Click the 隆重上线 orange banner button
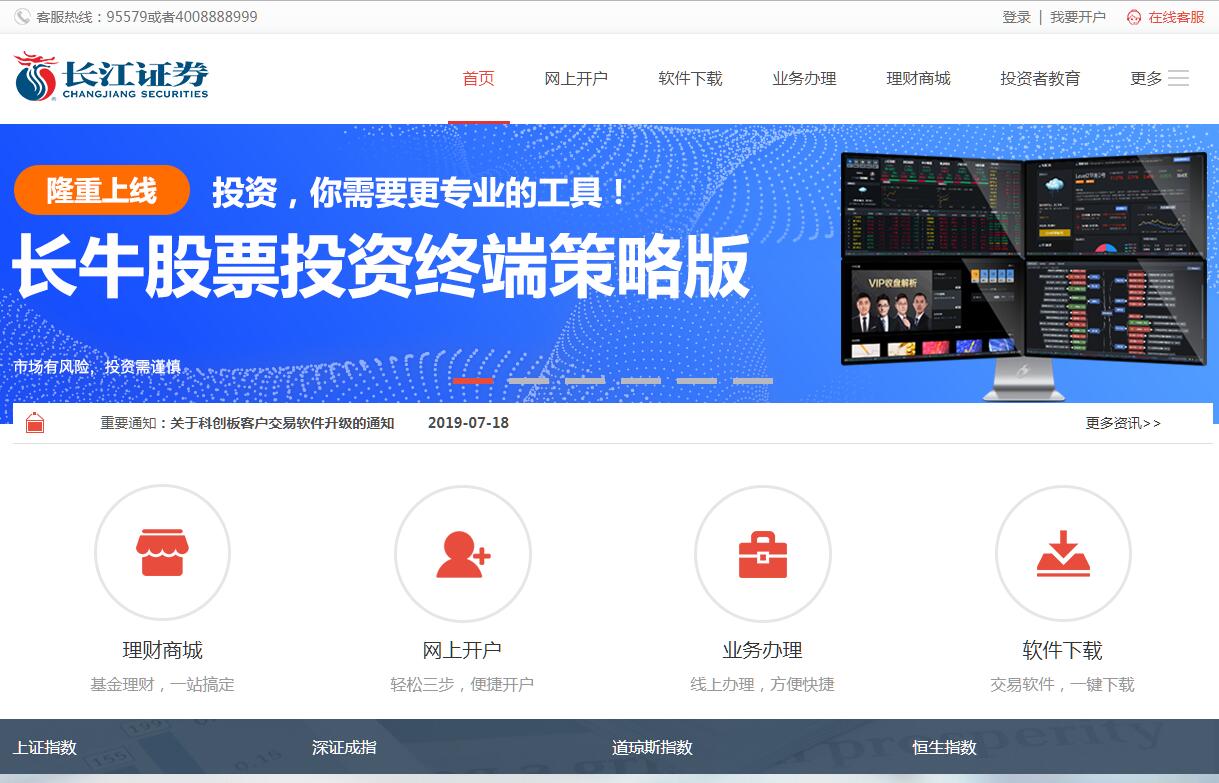 pyautogui.click(x=102, y=190)
